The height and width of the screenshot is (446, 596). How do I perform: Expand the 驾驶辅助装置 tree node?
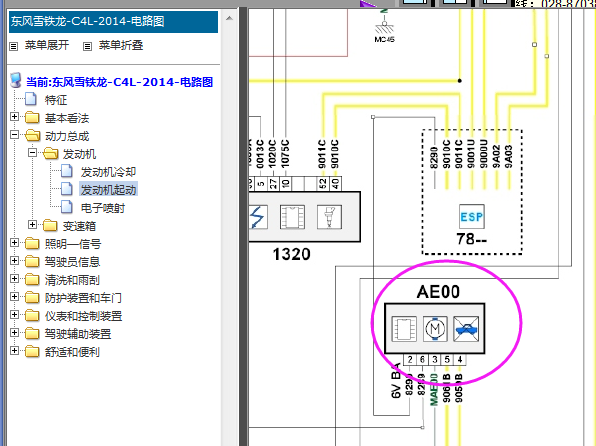[x=14, y=332]
